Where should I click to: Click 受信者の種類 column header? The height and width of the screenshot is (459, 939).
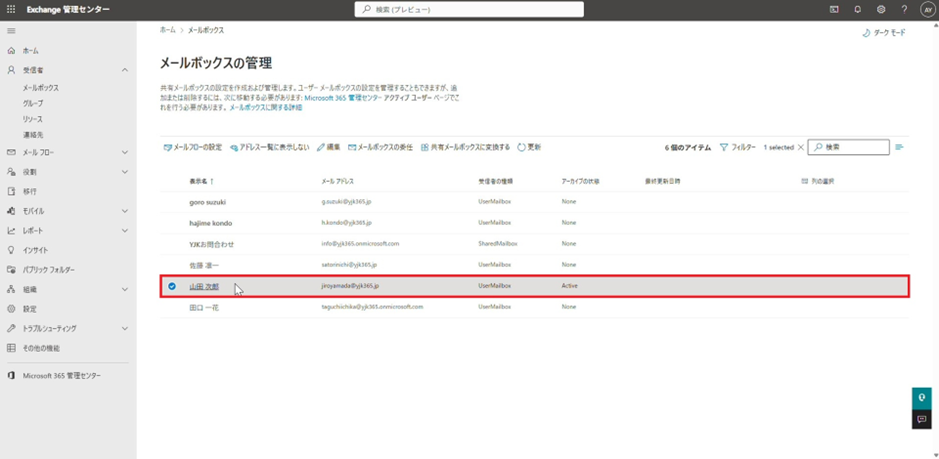[495, 180]
